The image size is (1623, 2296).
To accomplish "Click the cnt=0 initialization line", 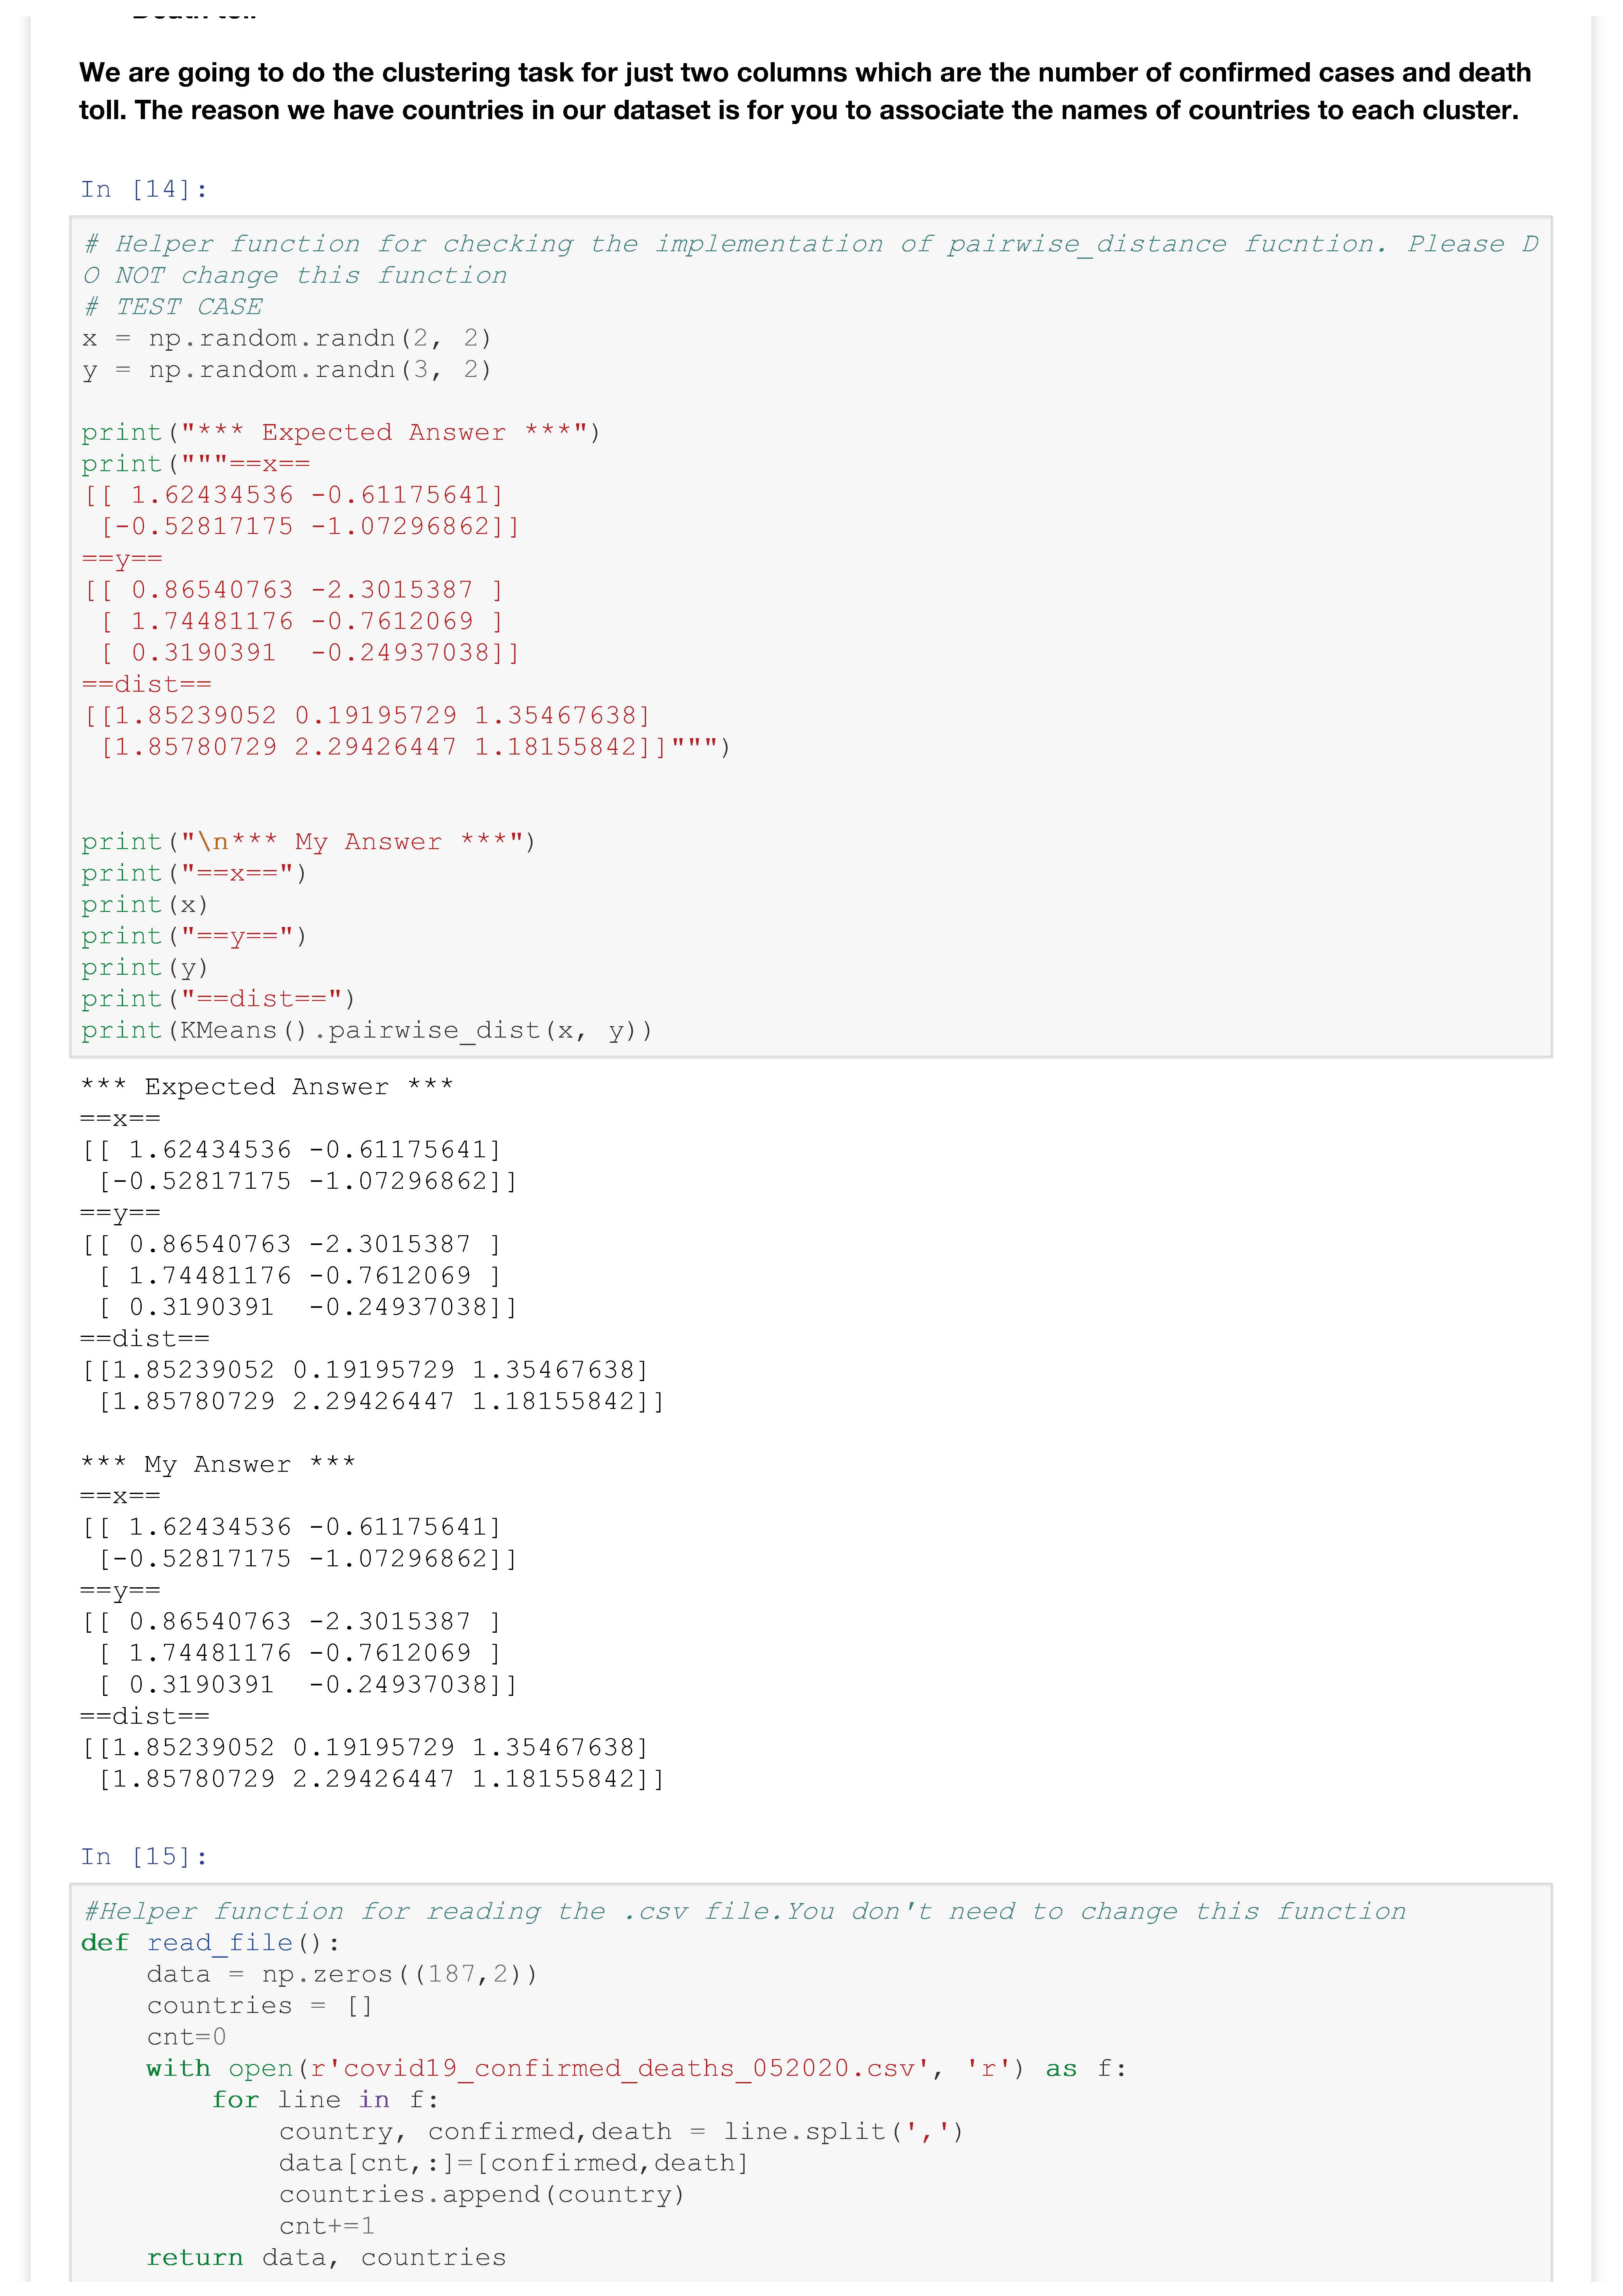I will click(187, 2037).
